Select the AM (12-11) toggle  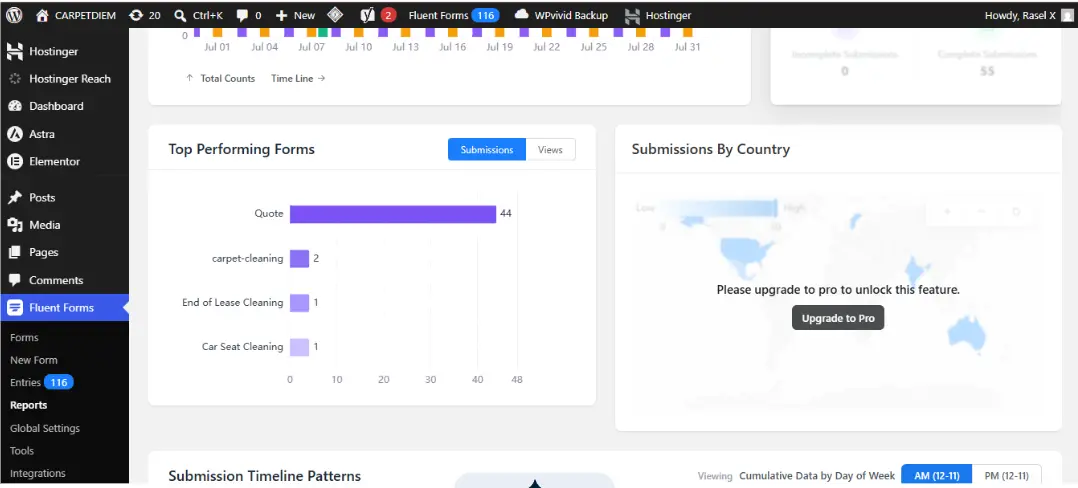coord(936,476)
